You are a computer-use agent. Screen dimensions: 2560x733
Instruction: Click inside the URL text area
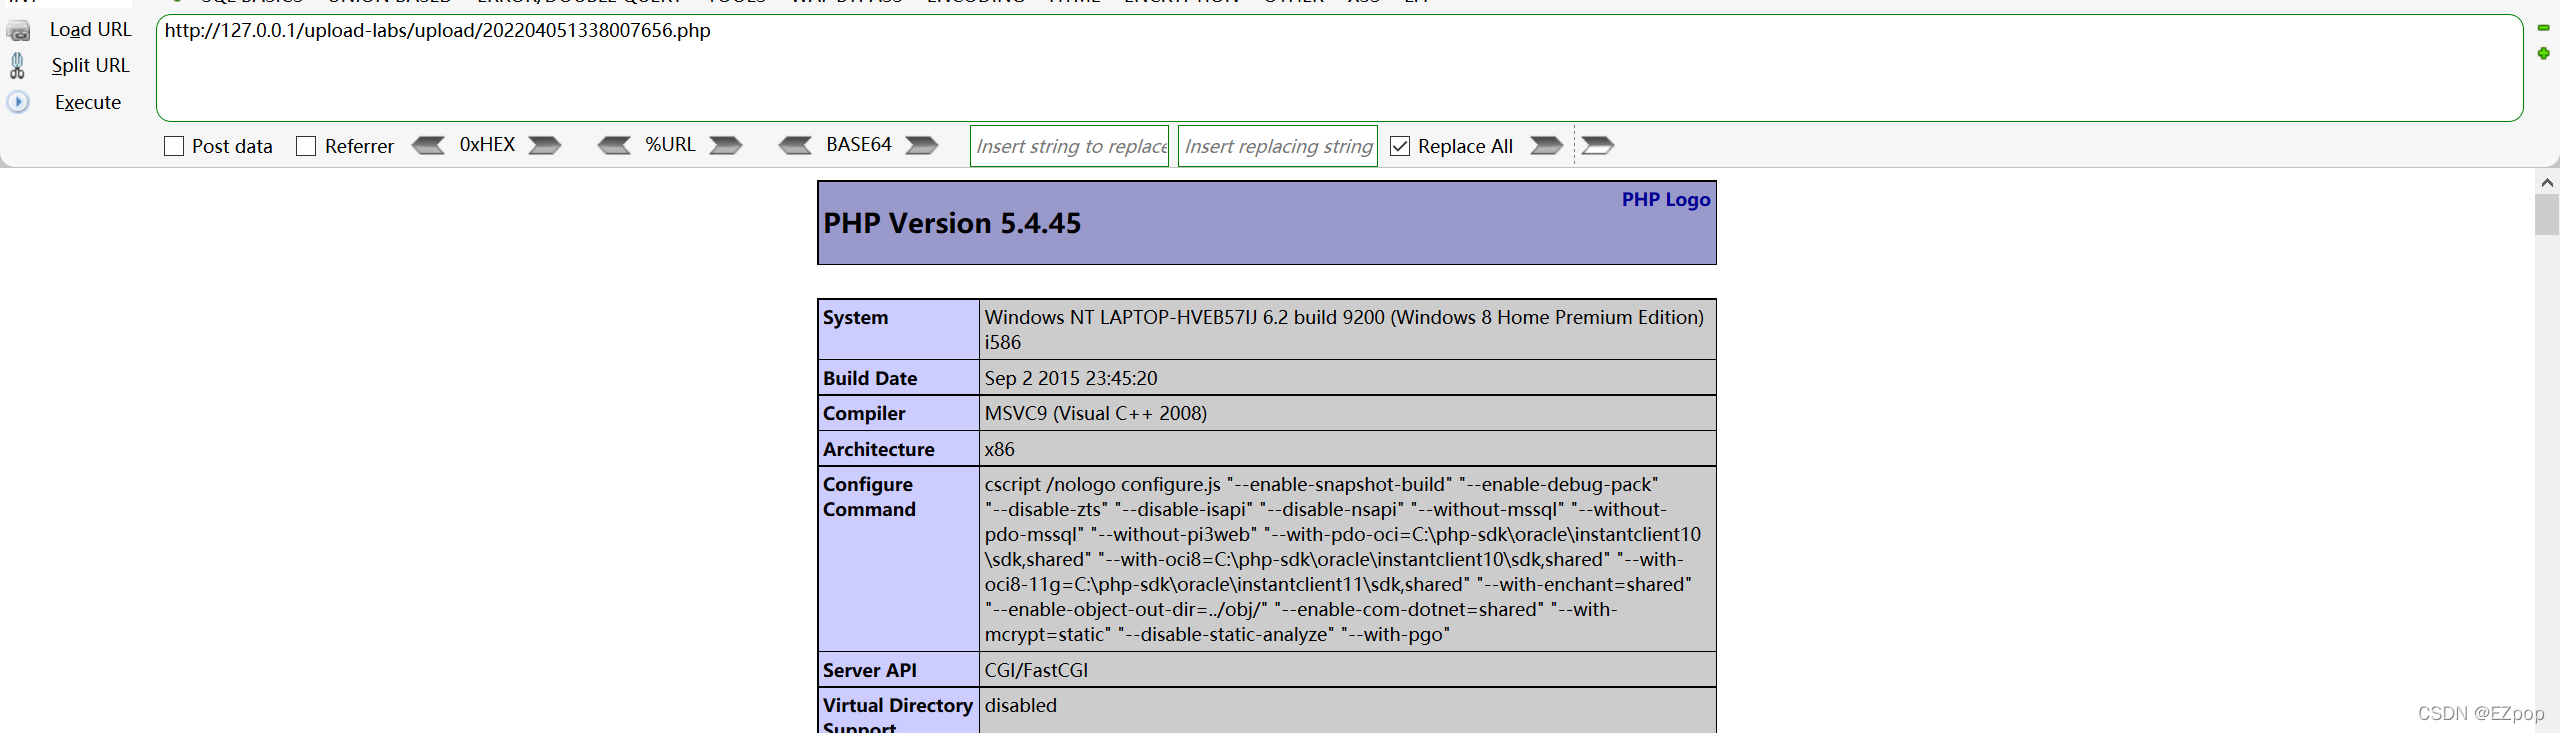(x=1339, y=68)
